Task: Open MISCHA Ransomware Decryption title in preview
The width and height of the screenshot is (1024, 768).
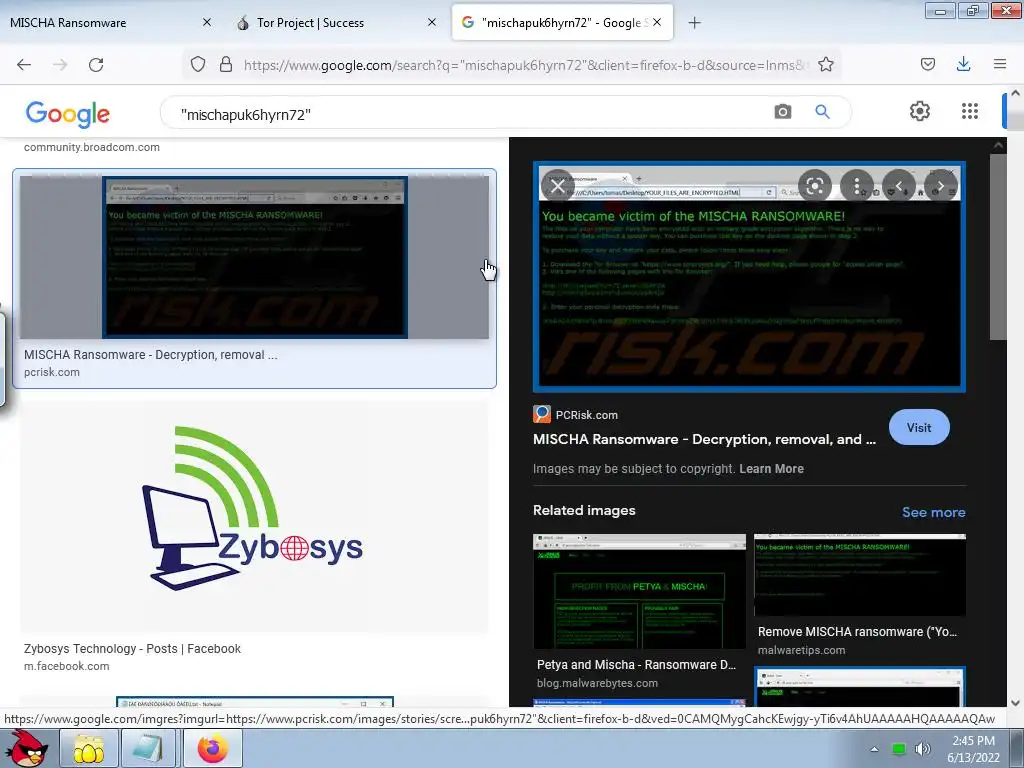Action: click(x=704, y=440)
